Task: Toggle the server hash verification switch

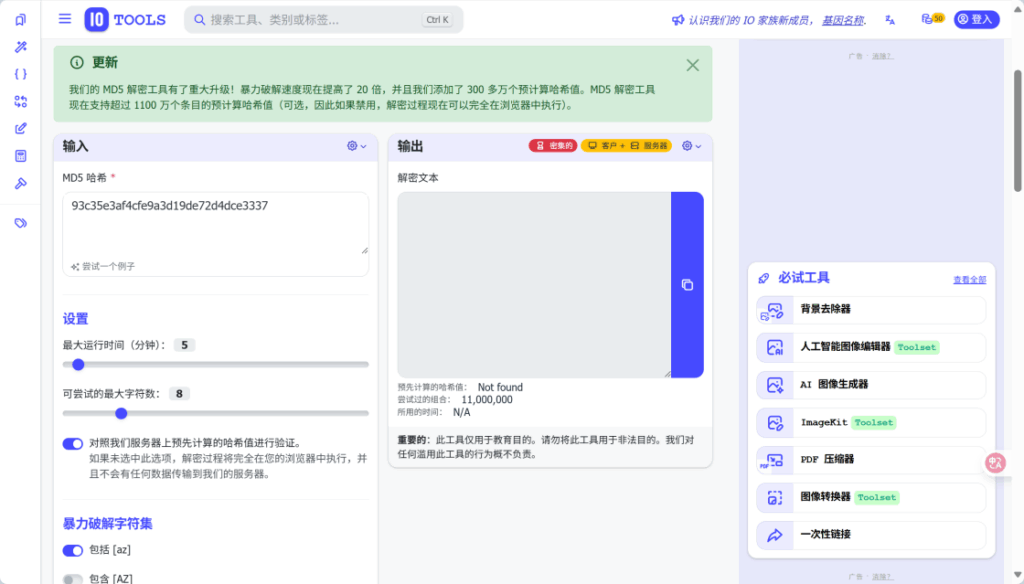Action: point(72,443)
